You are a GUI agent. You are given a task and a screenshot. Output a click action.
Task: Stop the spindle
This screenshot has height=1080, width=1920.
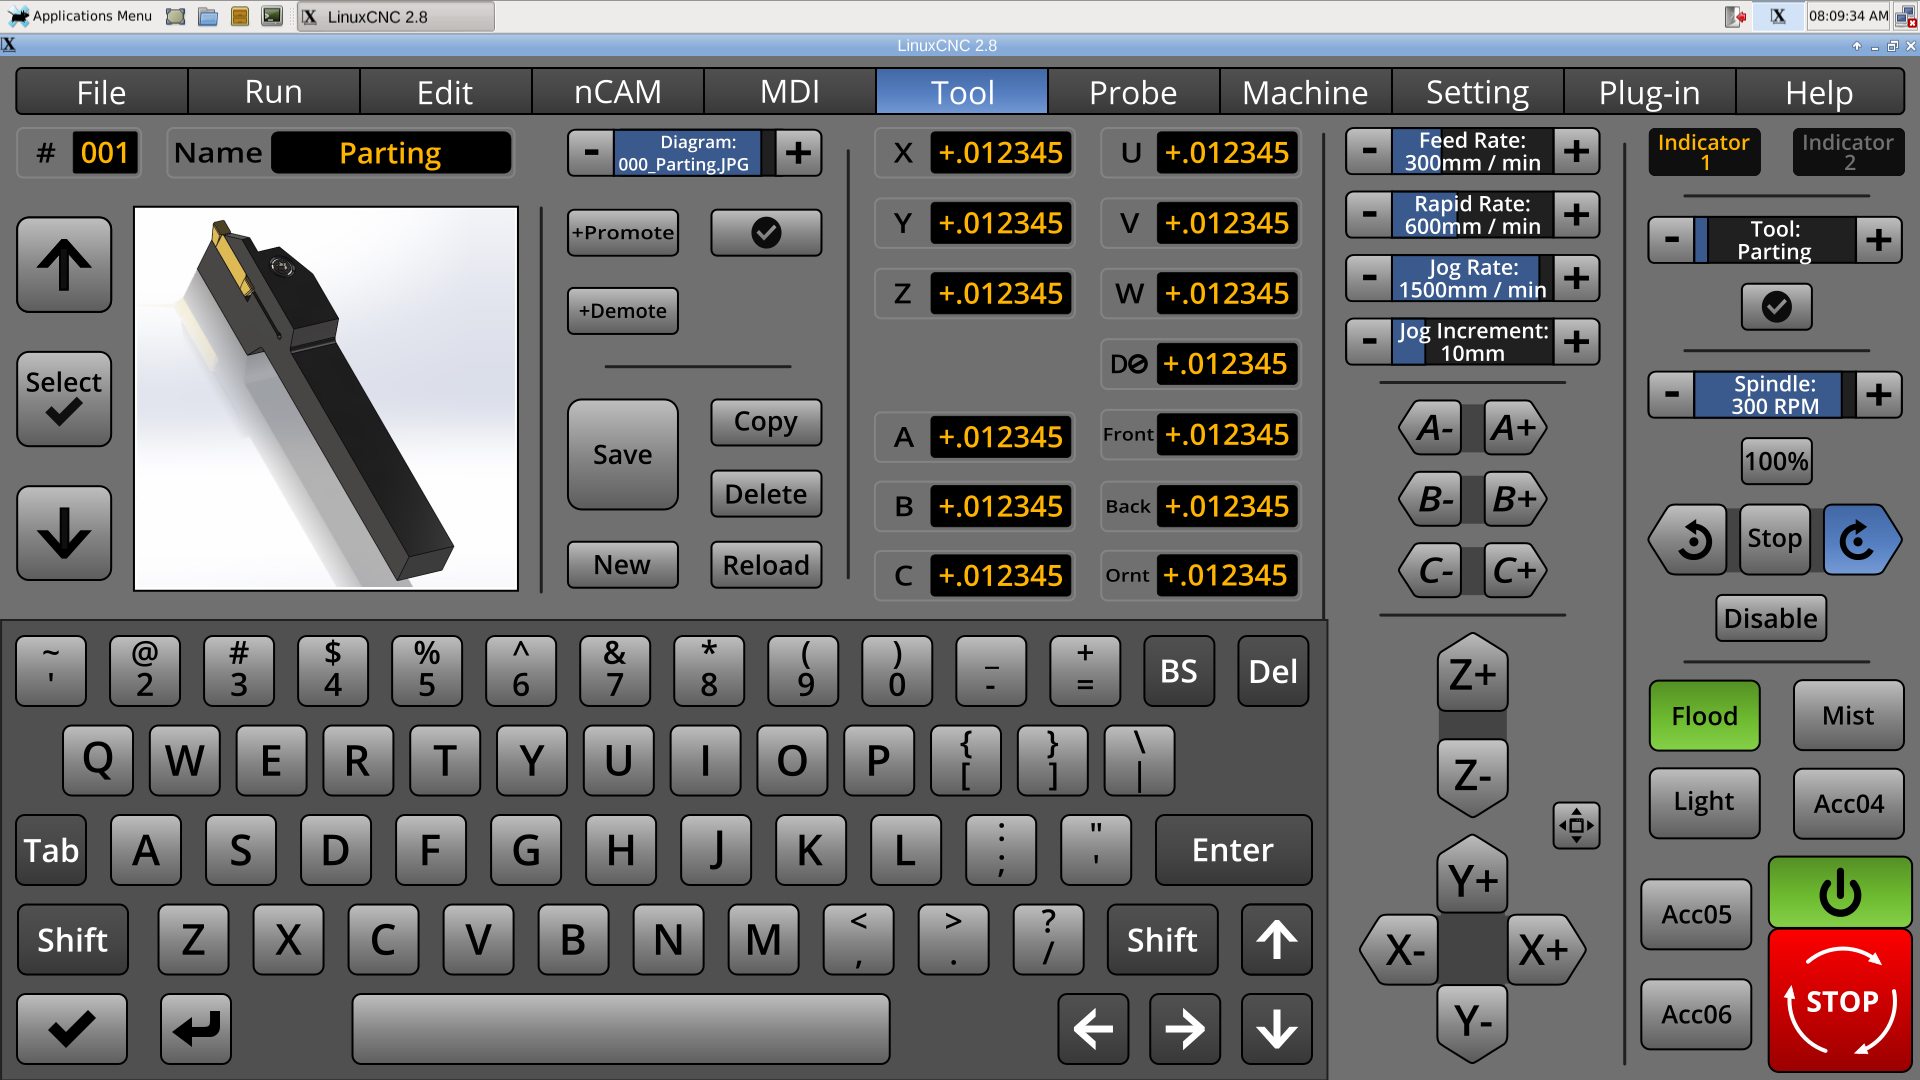1775,539
